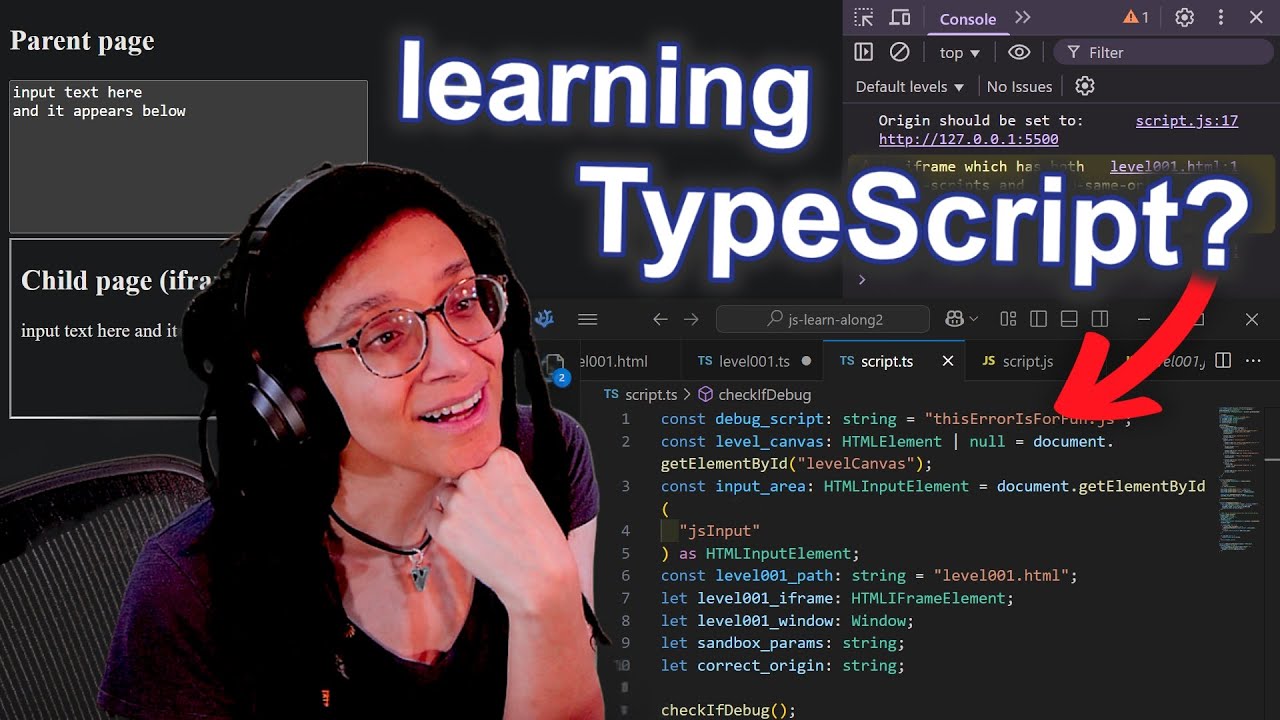Toggle the primary side bar layout icon

pyautogui.click(x=1038, y=319)
